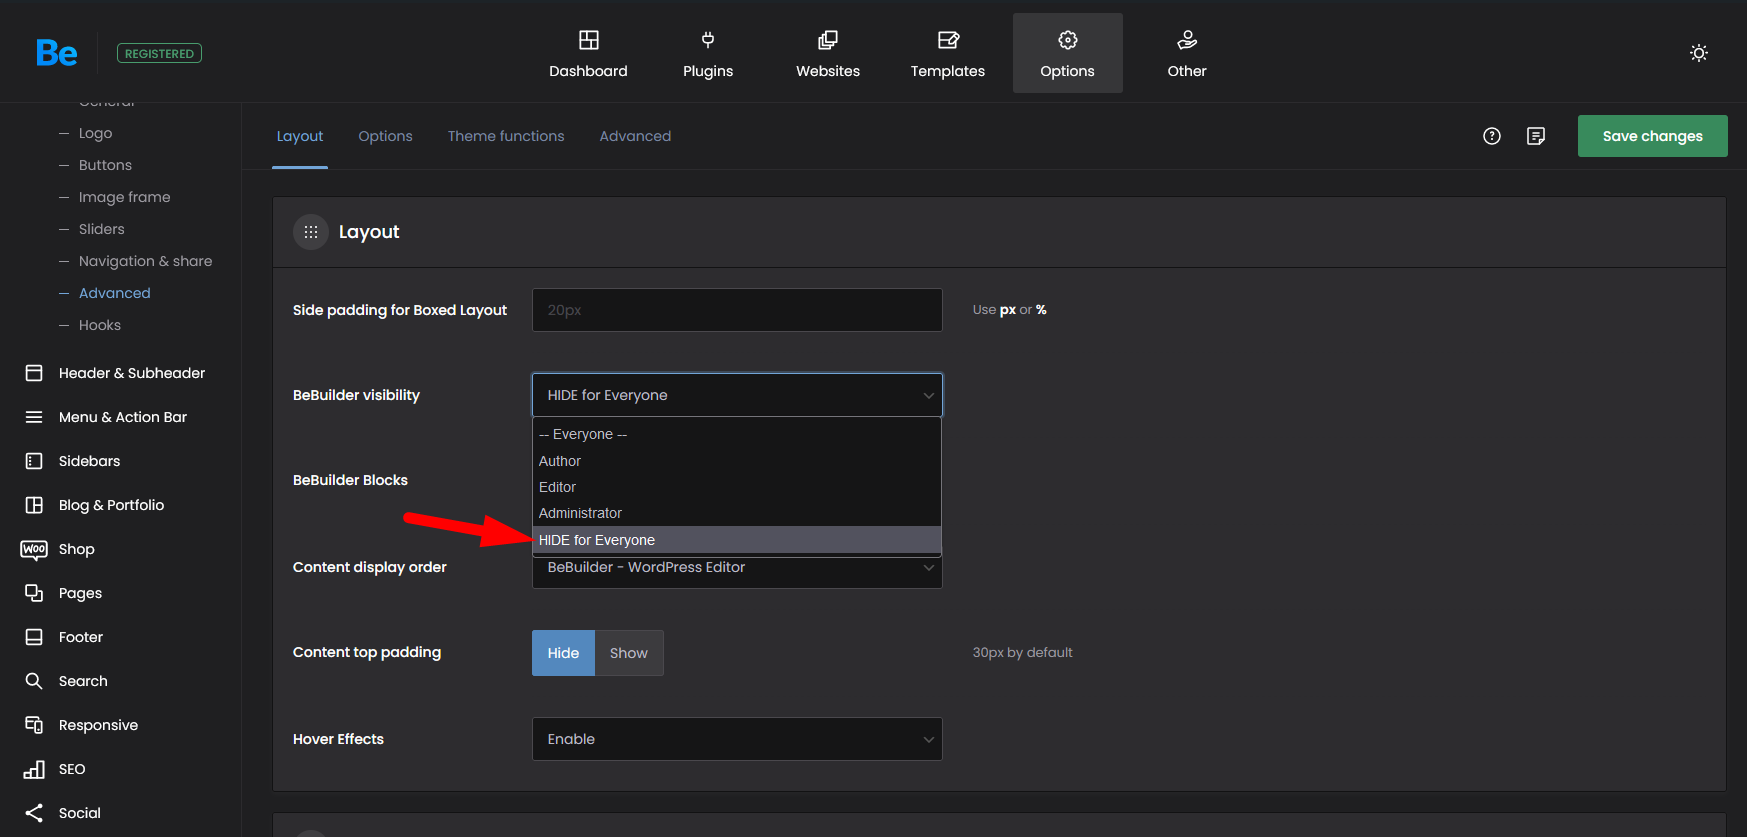1747x837 pixels.
Task: Open Content display order dropdown
Action: click(737, 570)
